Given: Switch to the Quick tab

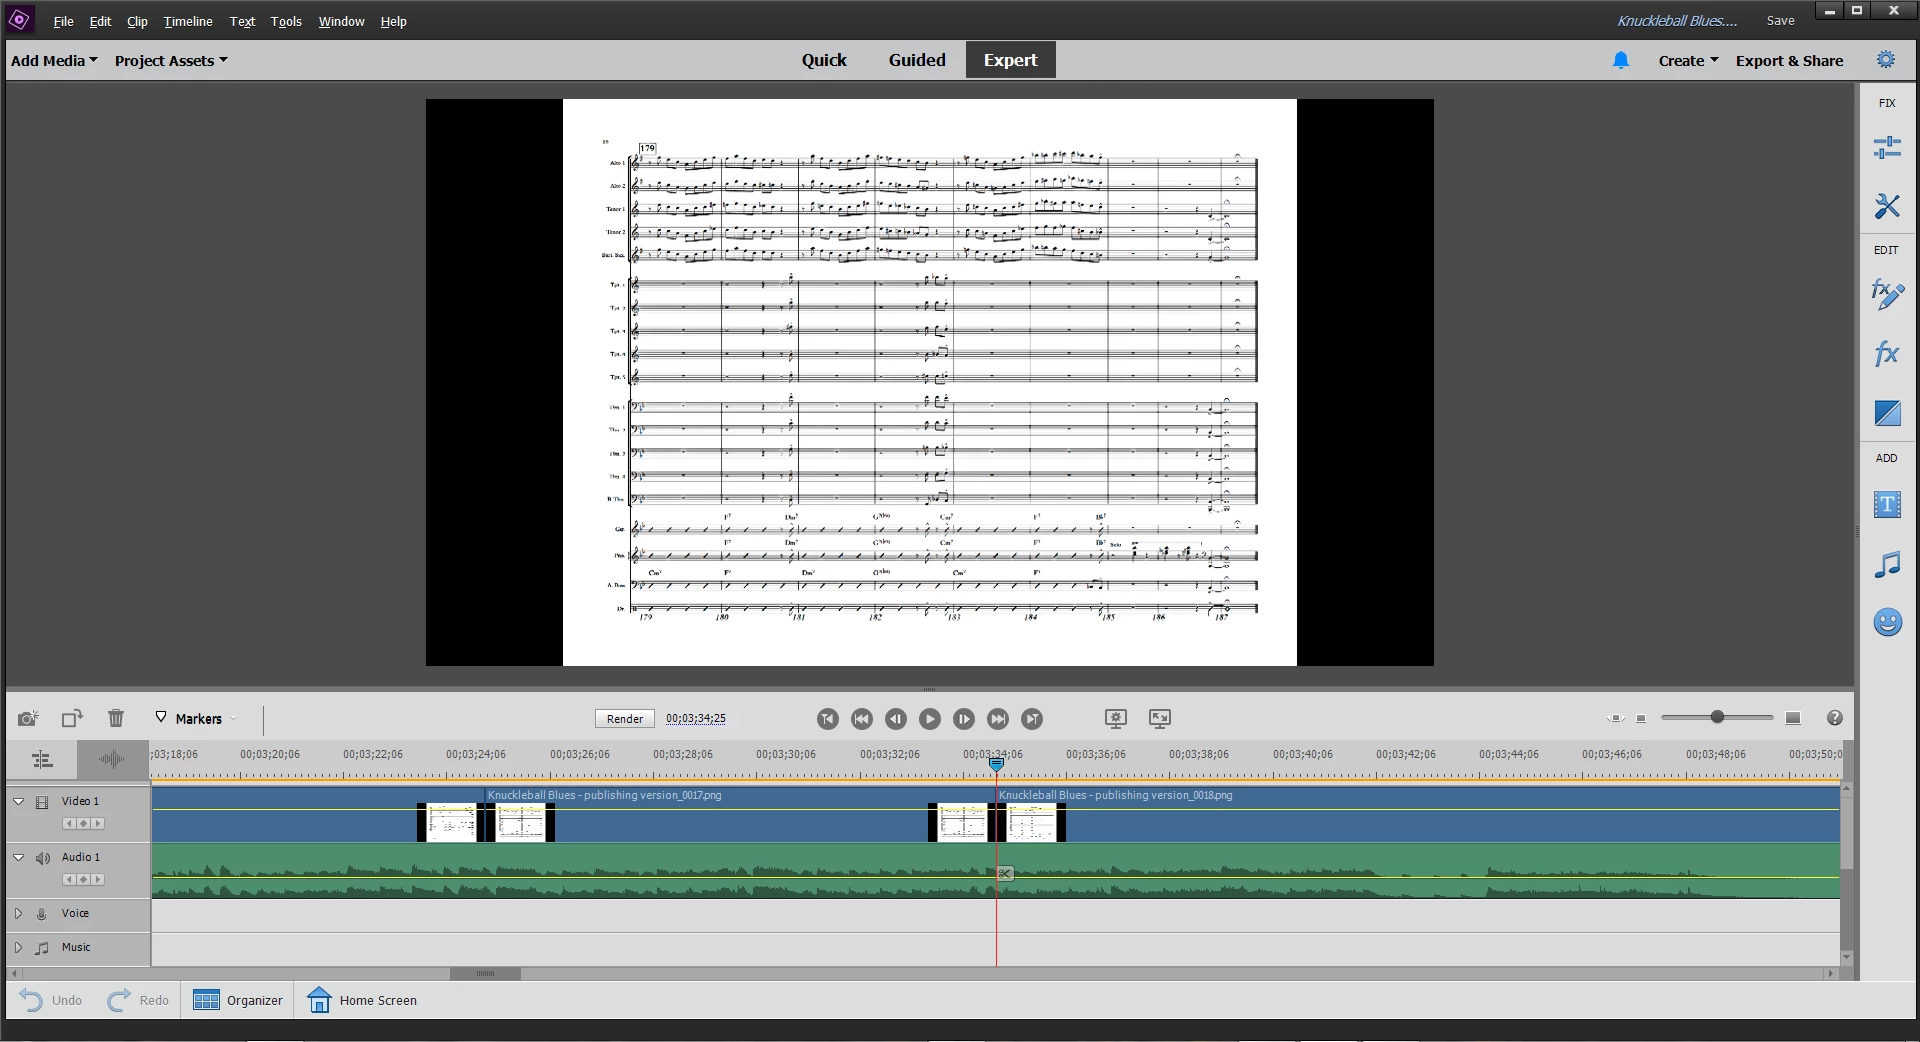Looking at the screenshot, I should 824,60.
